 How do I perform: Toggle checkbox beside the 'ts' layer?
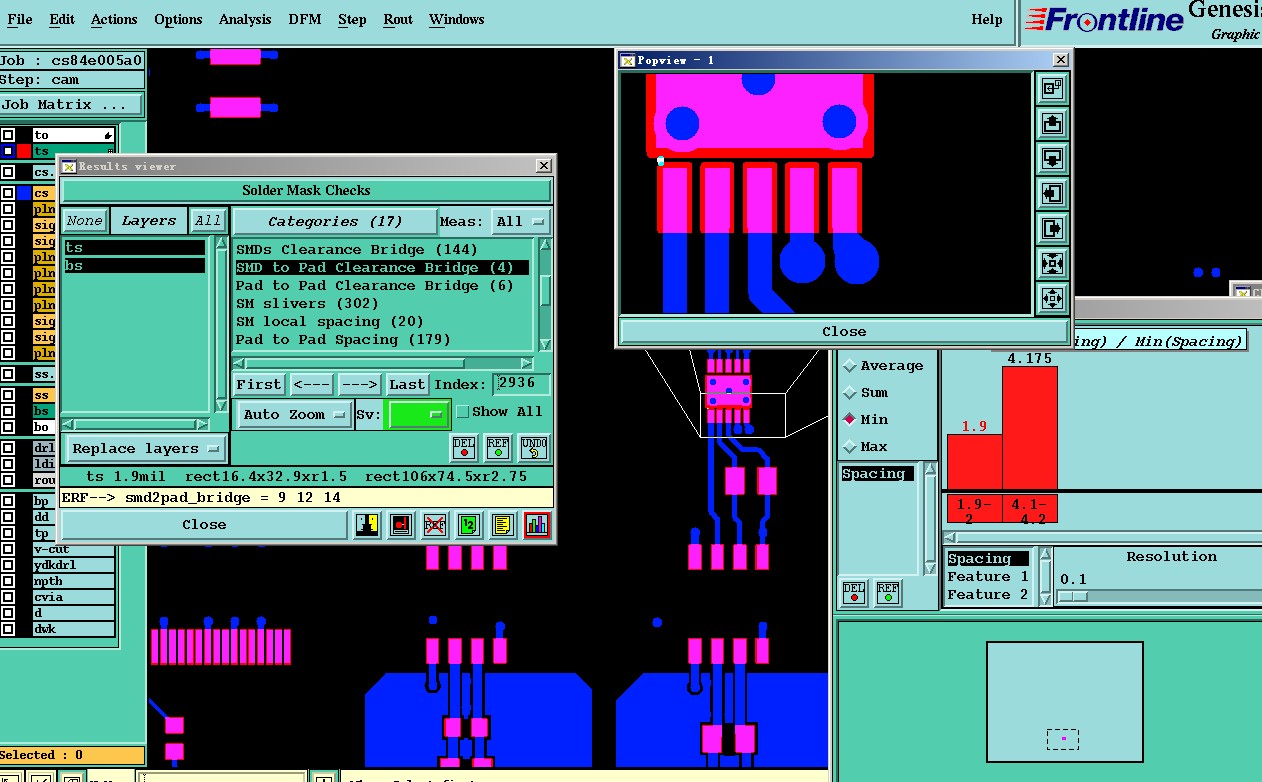point(8,151)
